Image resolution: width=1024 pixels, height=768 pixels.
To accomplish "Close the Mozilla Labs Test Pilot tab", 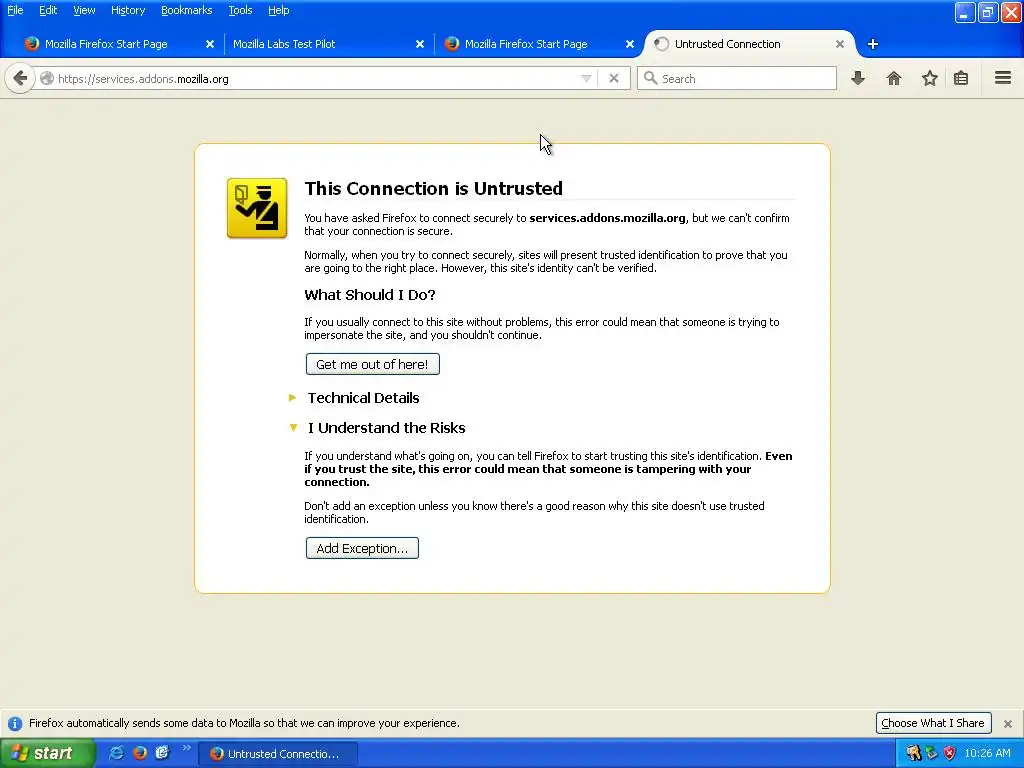I will pos(420,44).
